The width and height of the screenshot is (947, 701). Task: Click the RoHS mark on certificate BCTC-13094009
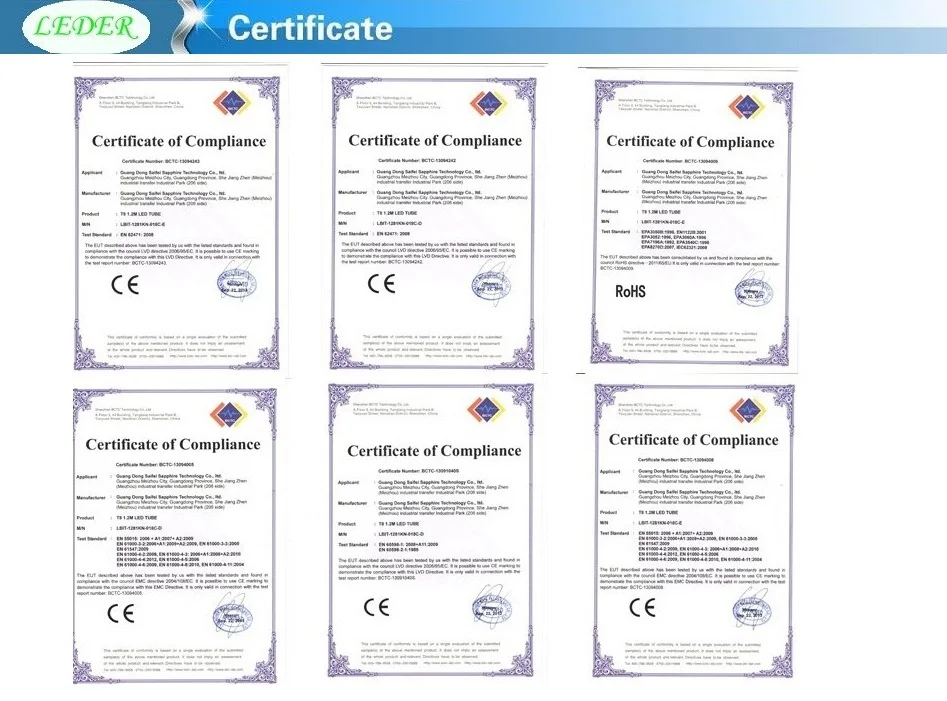click(630, 292)
